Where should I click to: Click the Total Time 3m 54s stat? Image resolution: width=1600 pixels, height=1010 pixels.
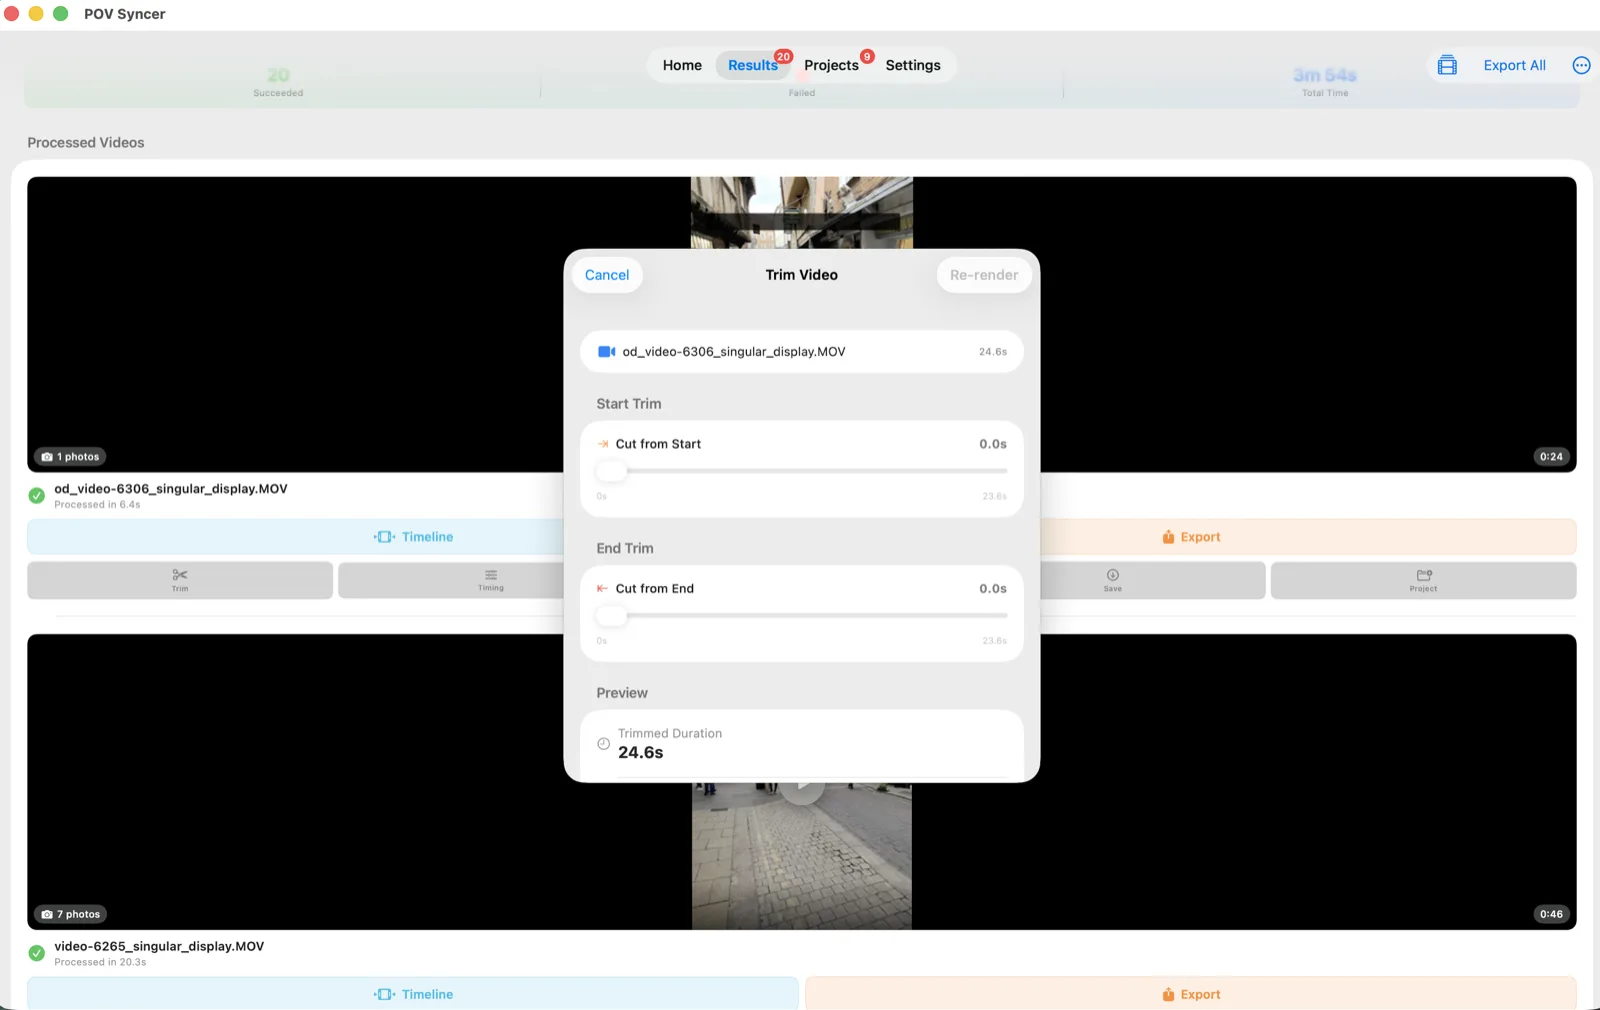point(1325,81)
